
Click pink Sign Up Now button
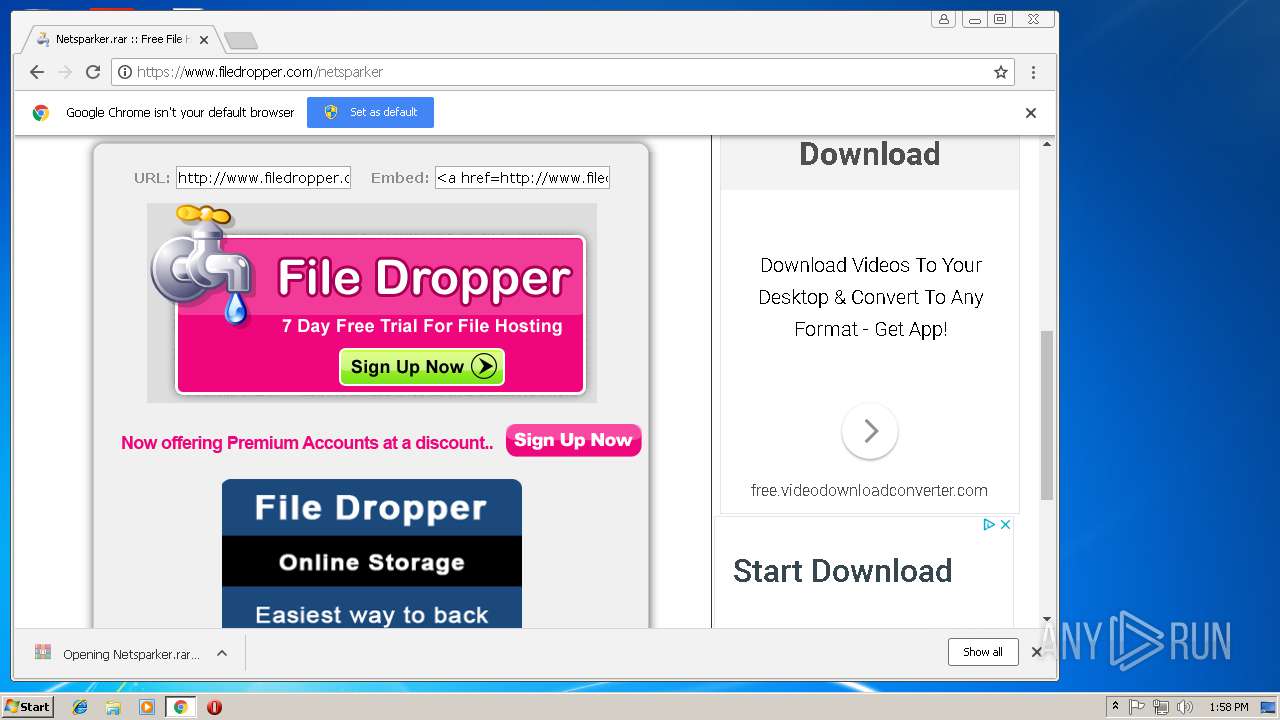pyautogui.click(x=573, y=440)
